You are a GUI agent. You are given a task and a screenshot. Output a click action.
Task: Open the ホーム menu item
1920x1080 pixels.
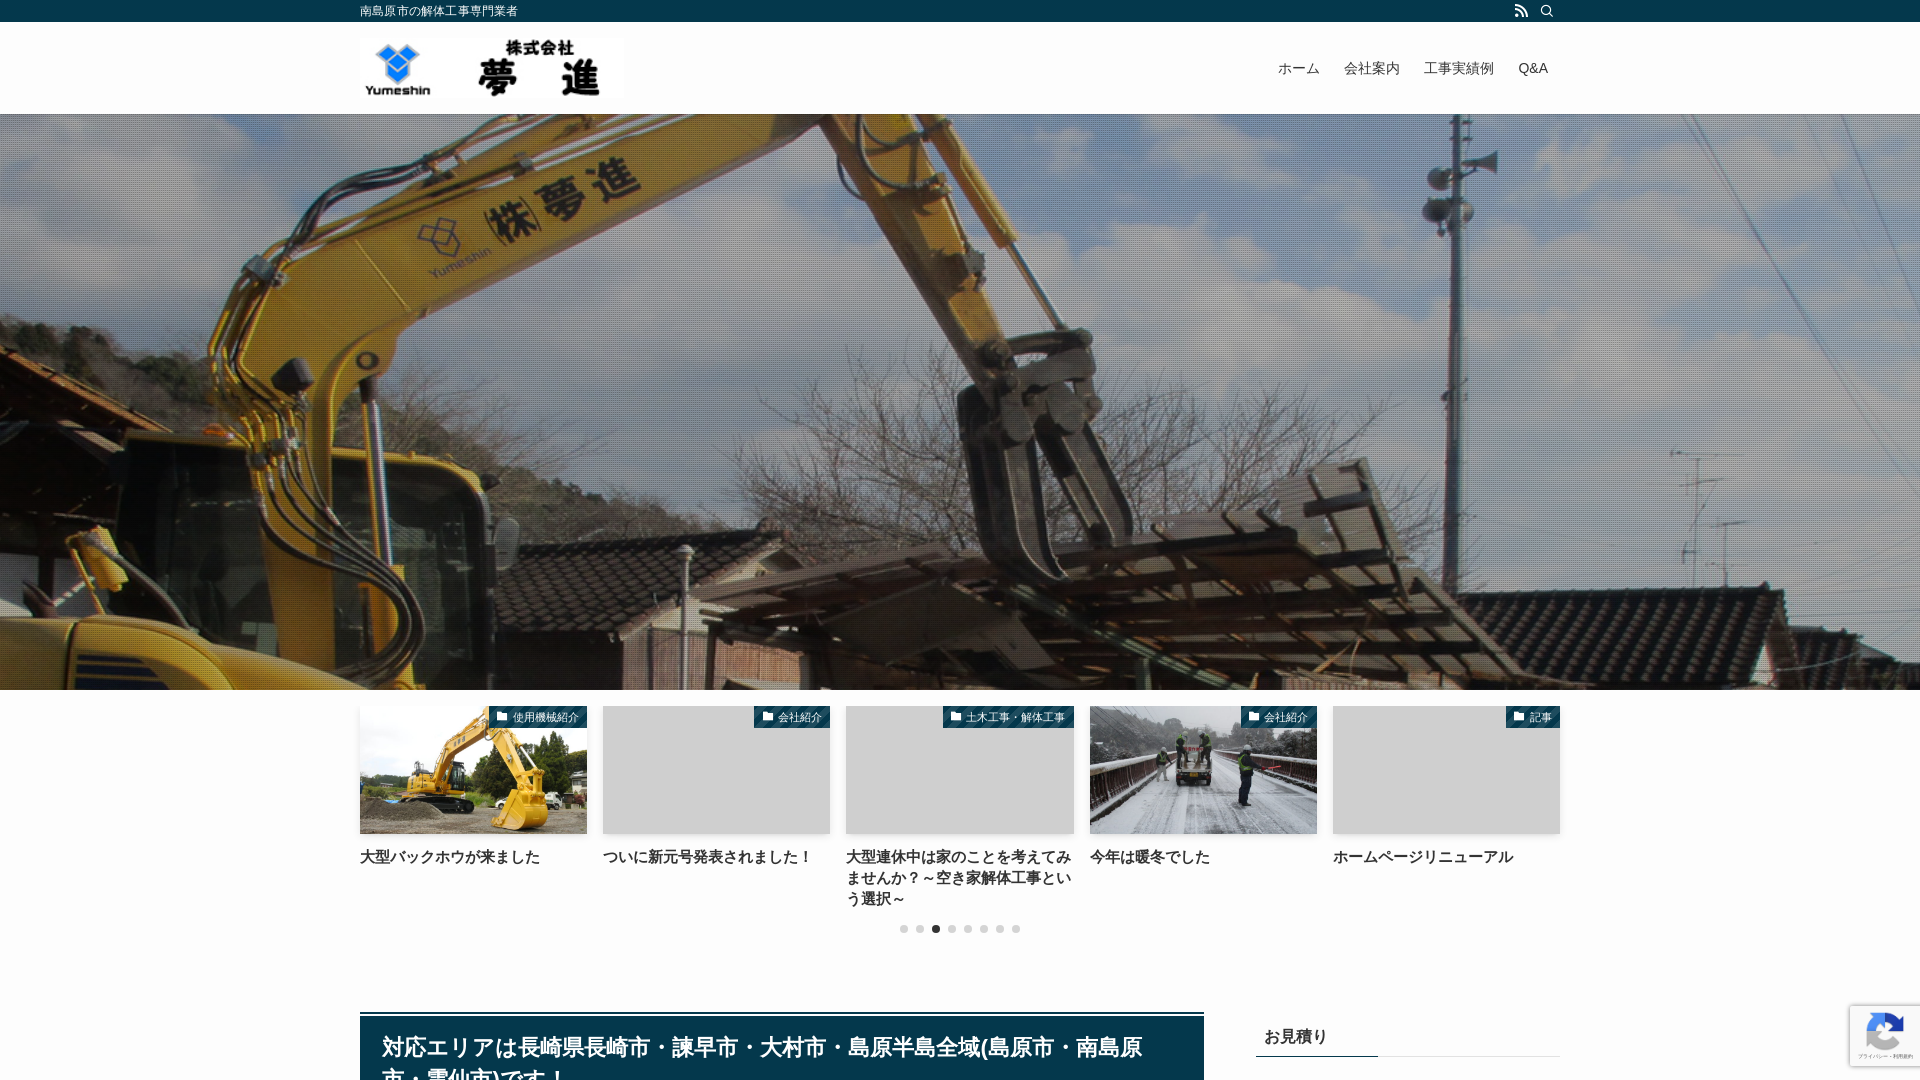(1297, 68)
